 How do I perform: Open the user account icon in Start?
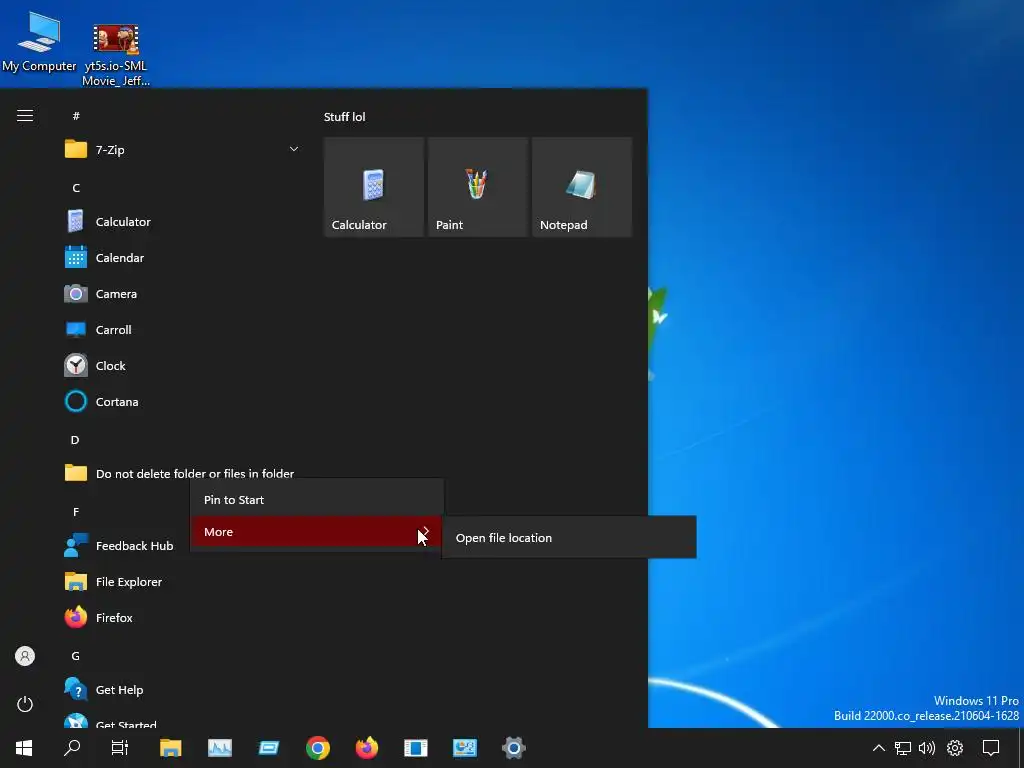click(x=25, y=656)
